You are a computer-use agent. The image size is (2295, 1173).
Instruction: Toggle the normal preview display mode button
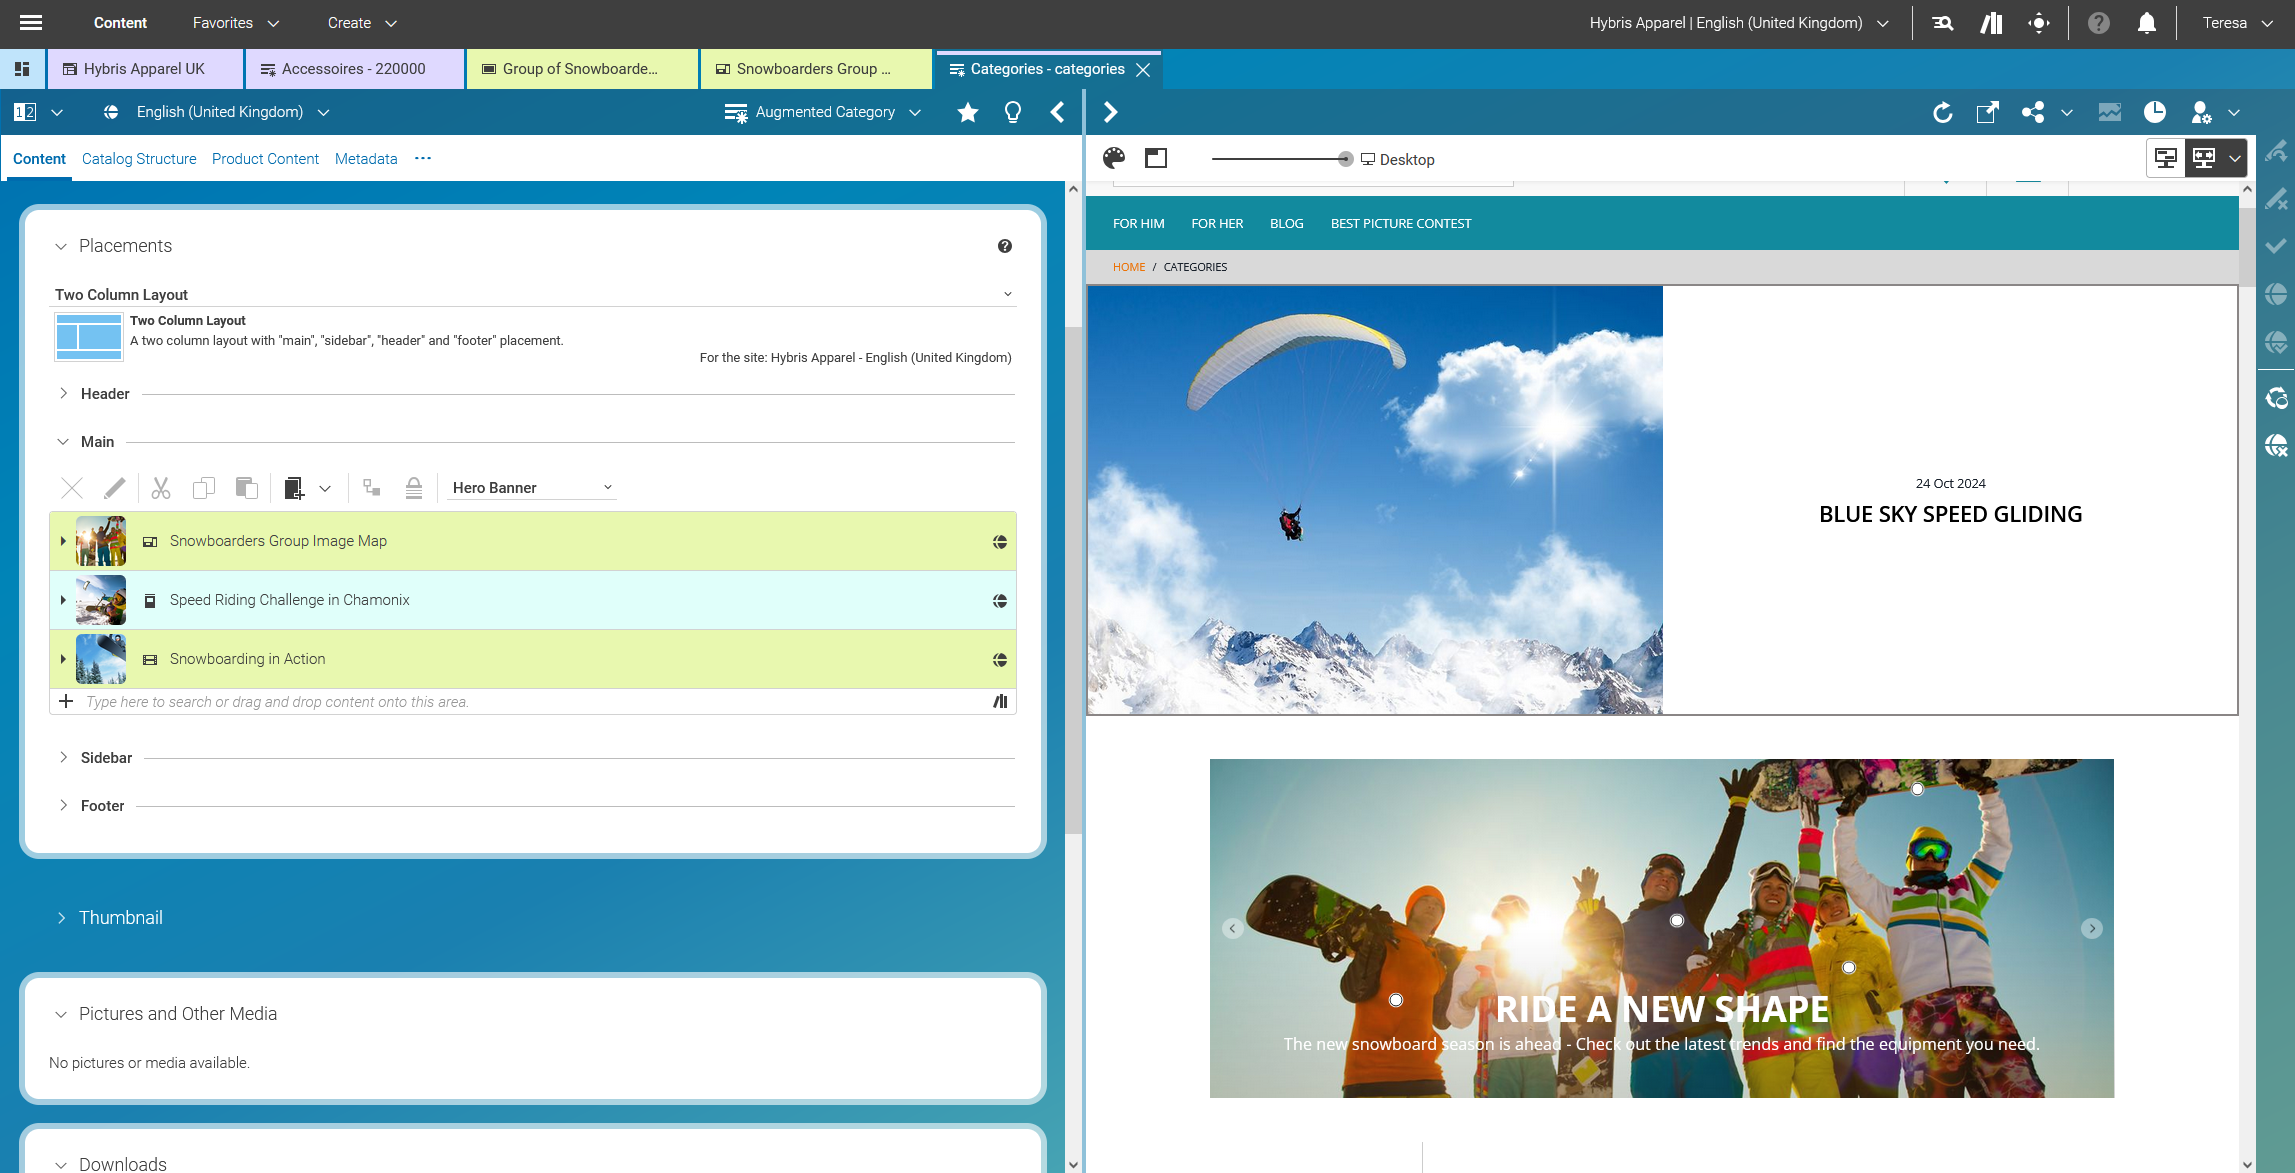coord(2166,158)
